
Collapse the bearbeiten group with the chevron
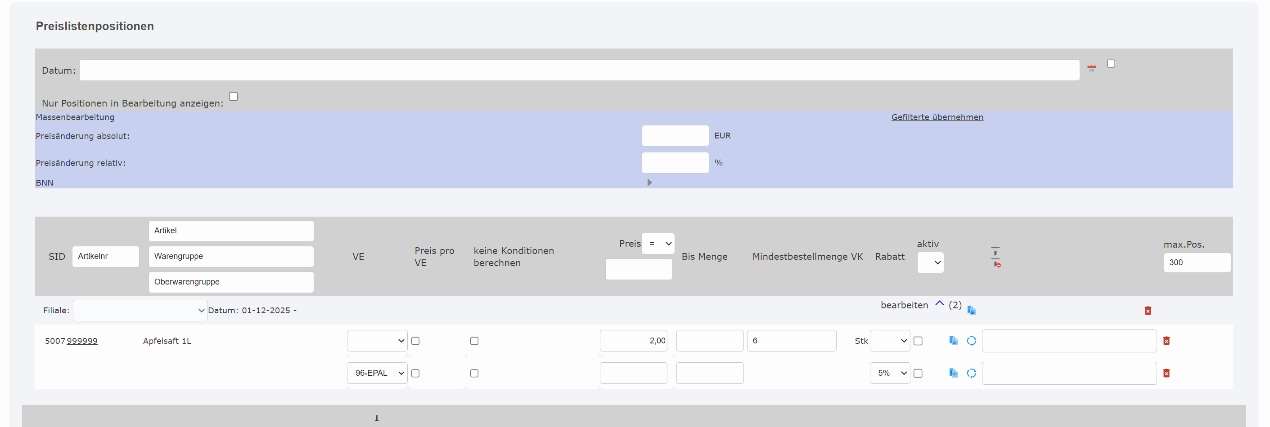939,305
